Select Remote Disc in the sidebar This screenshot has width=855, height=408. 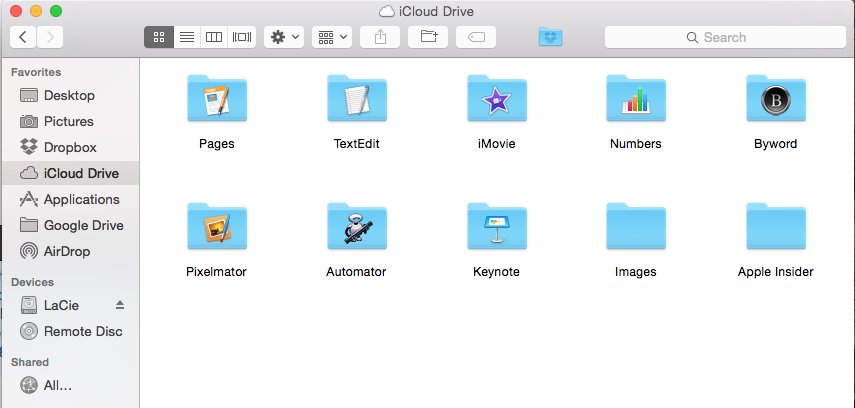pyautogui.click(x=70, y=331)
